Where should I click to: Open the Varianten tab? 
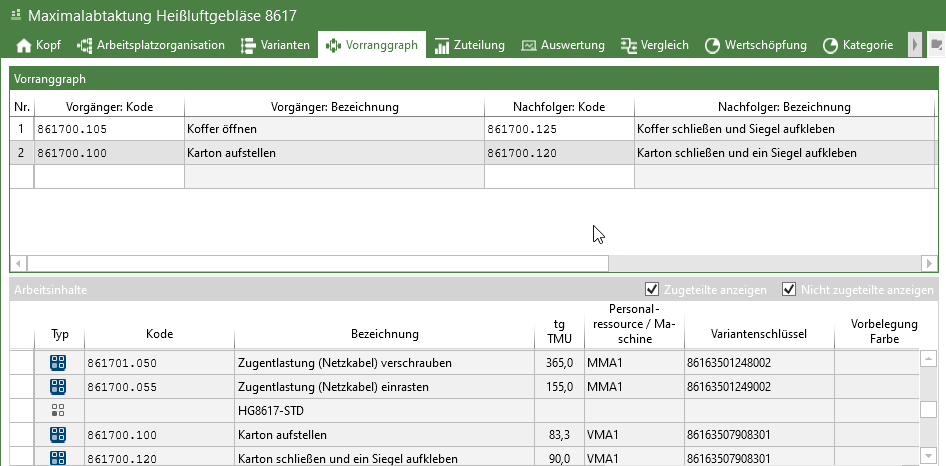tap(275, 45)
